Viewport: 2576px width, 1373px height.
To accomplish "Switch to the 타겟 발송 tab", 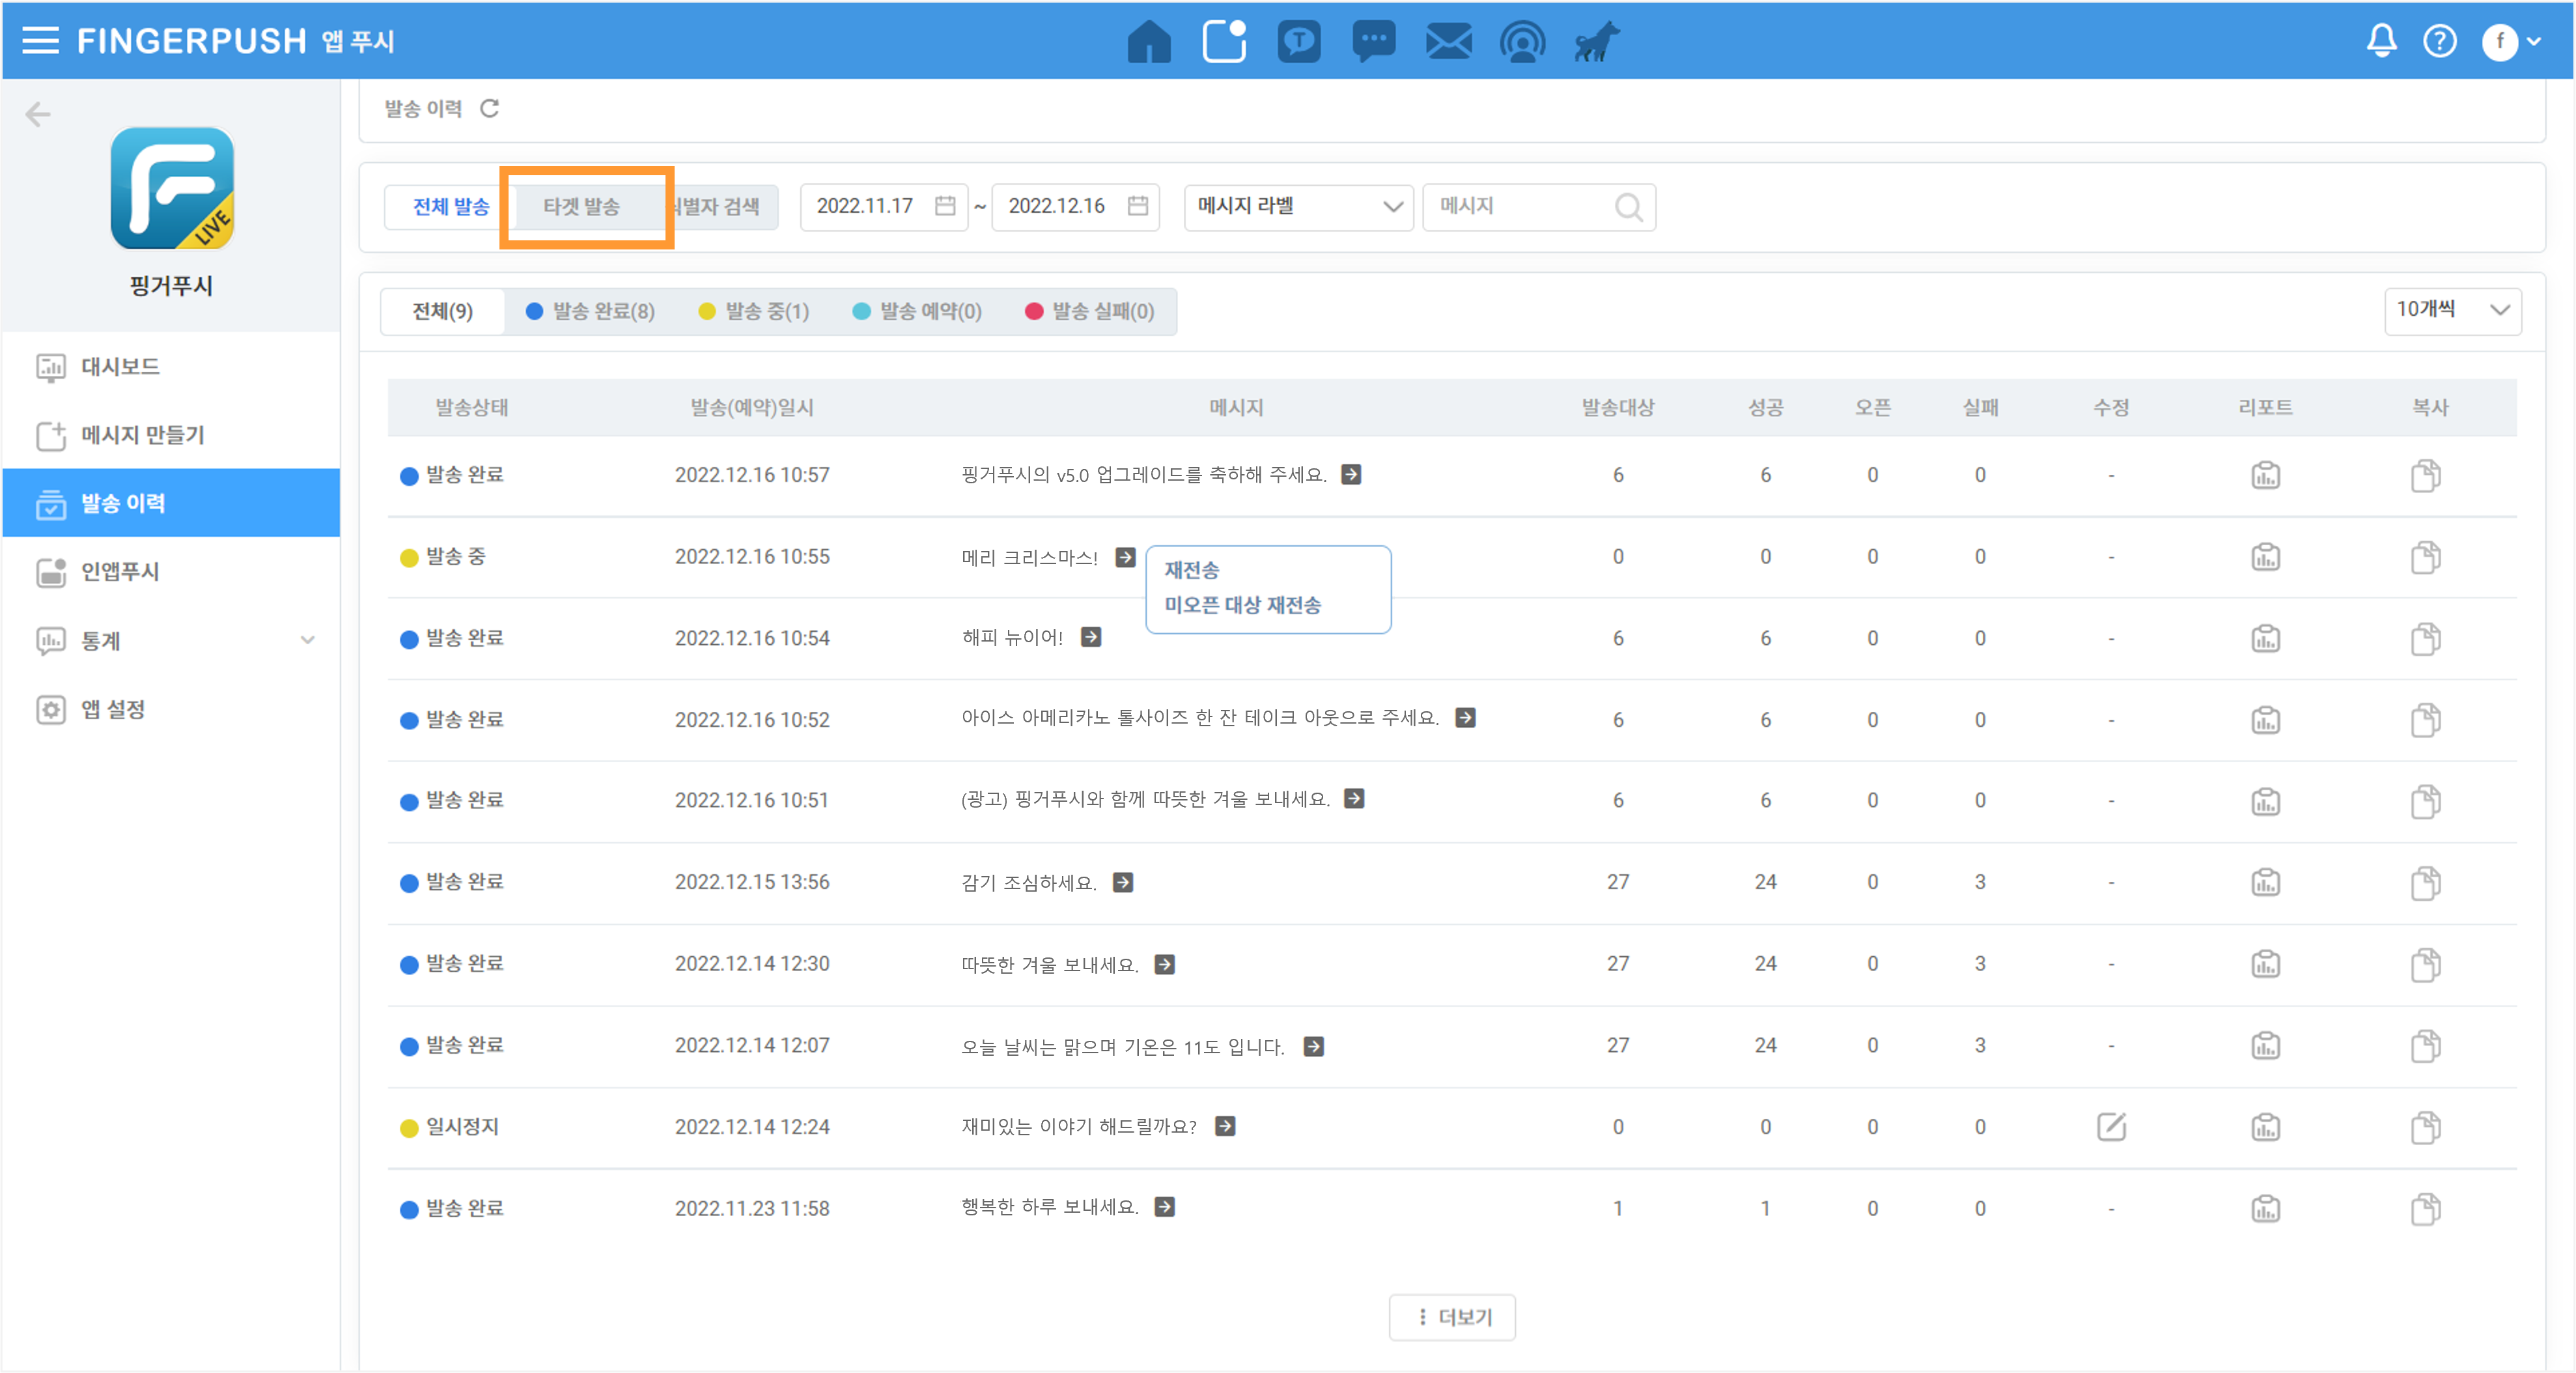I will tap(581, 207).
